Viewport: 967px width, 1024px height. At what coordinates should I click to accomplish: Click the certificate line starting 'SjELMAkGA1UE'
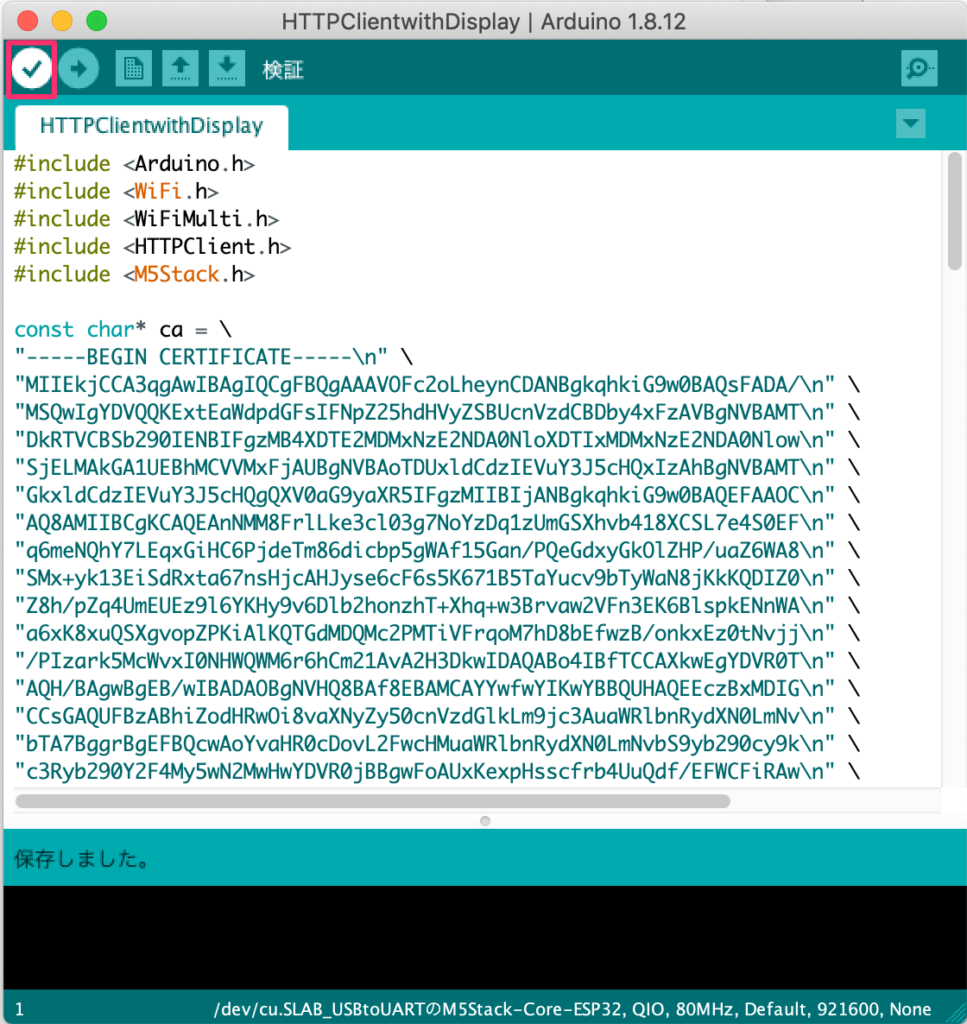pyautogui.click(x=437, y=468)
